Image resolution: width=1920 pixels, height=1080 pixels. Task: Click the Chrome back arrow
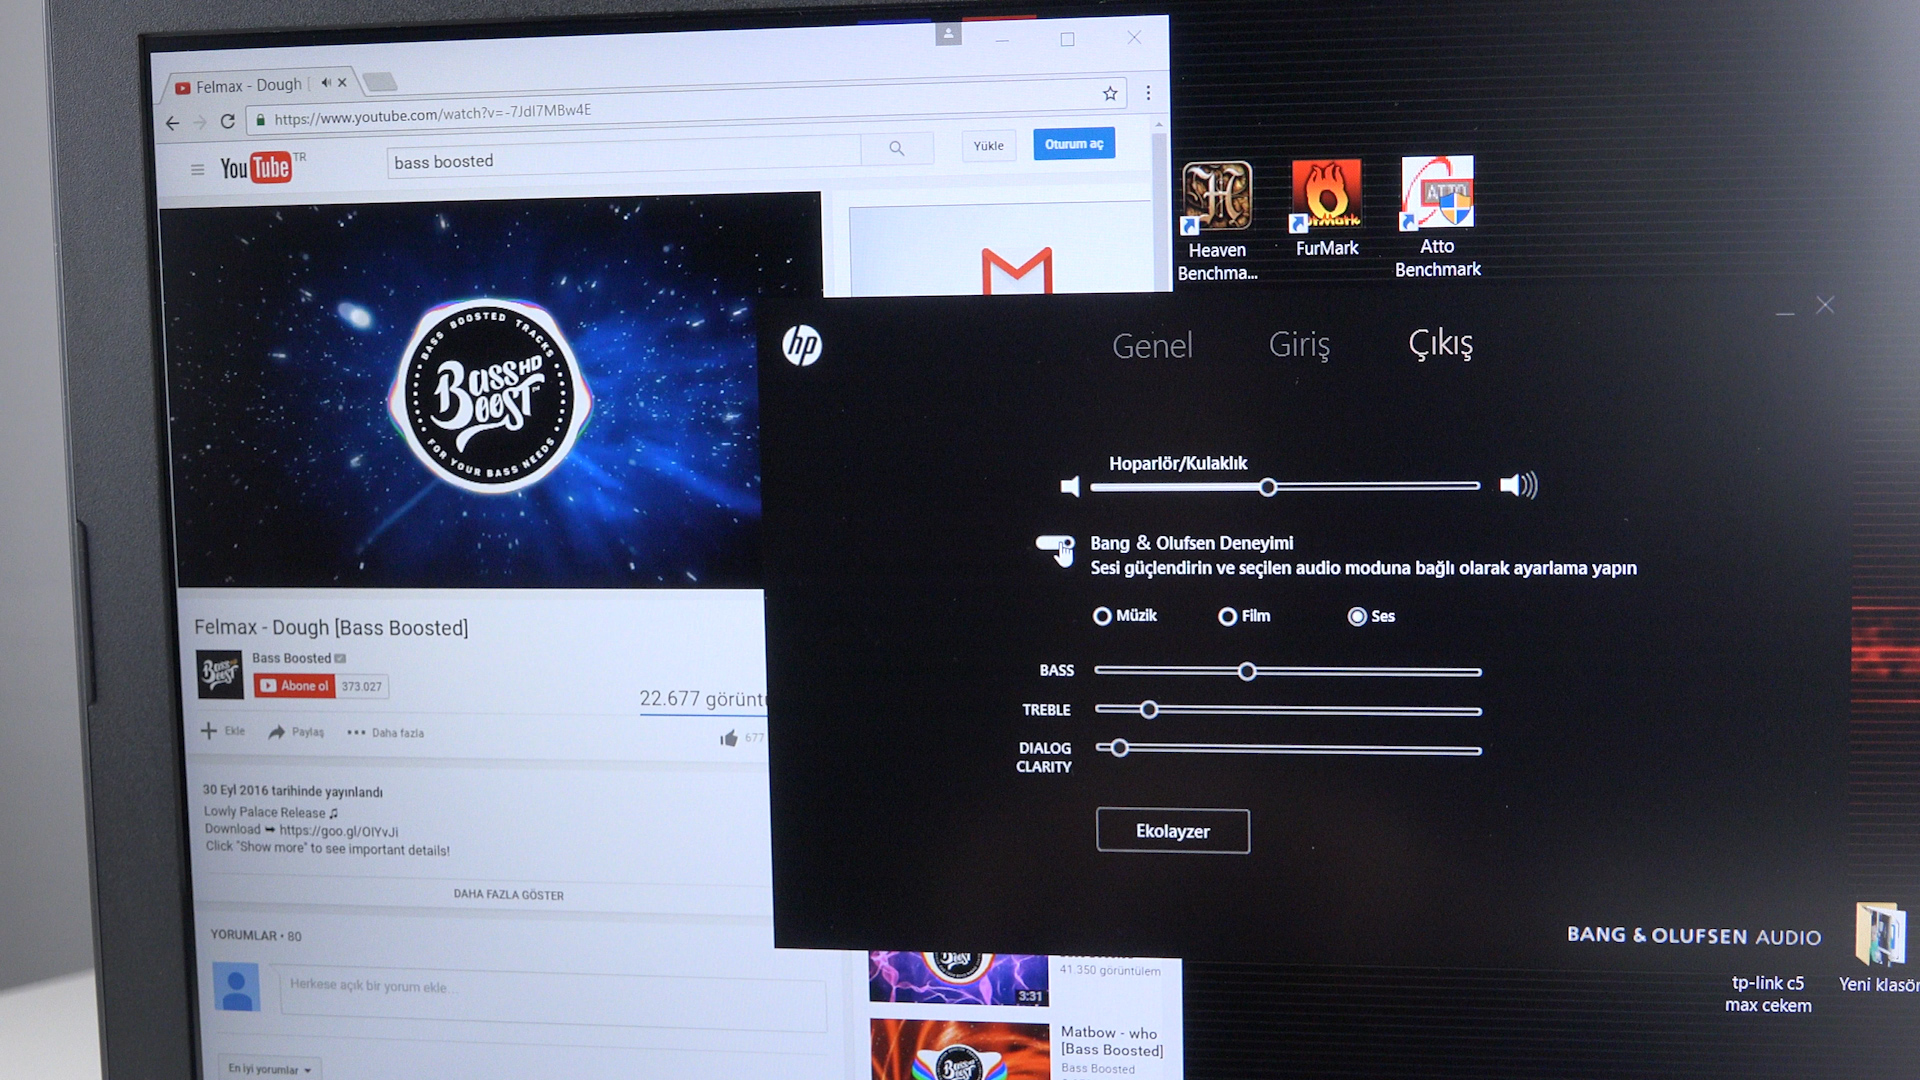click(x=172, y=123)
